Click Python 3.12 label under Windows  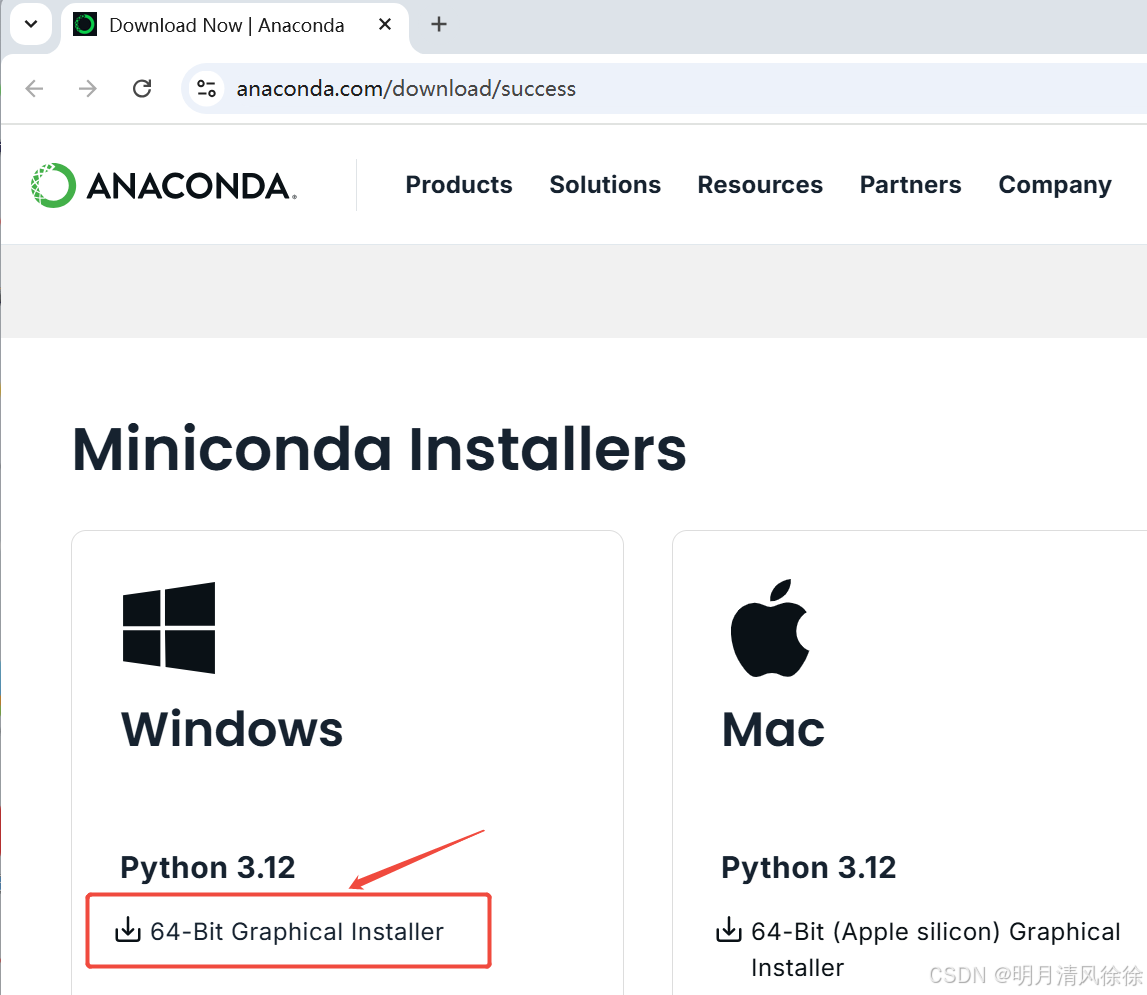(208, 868)
